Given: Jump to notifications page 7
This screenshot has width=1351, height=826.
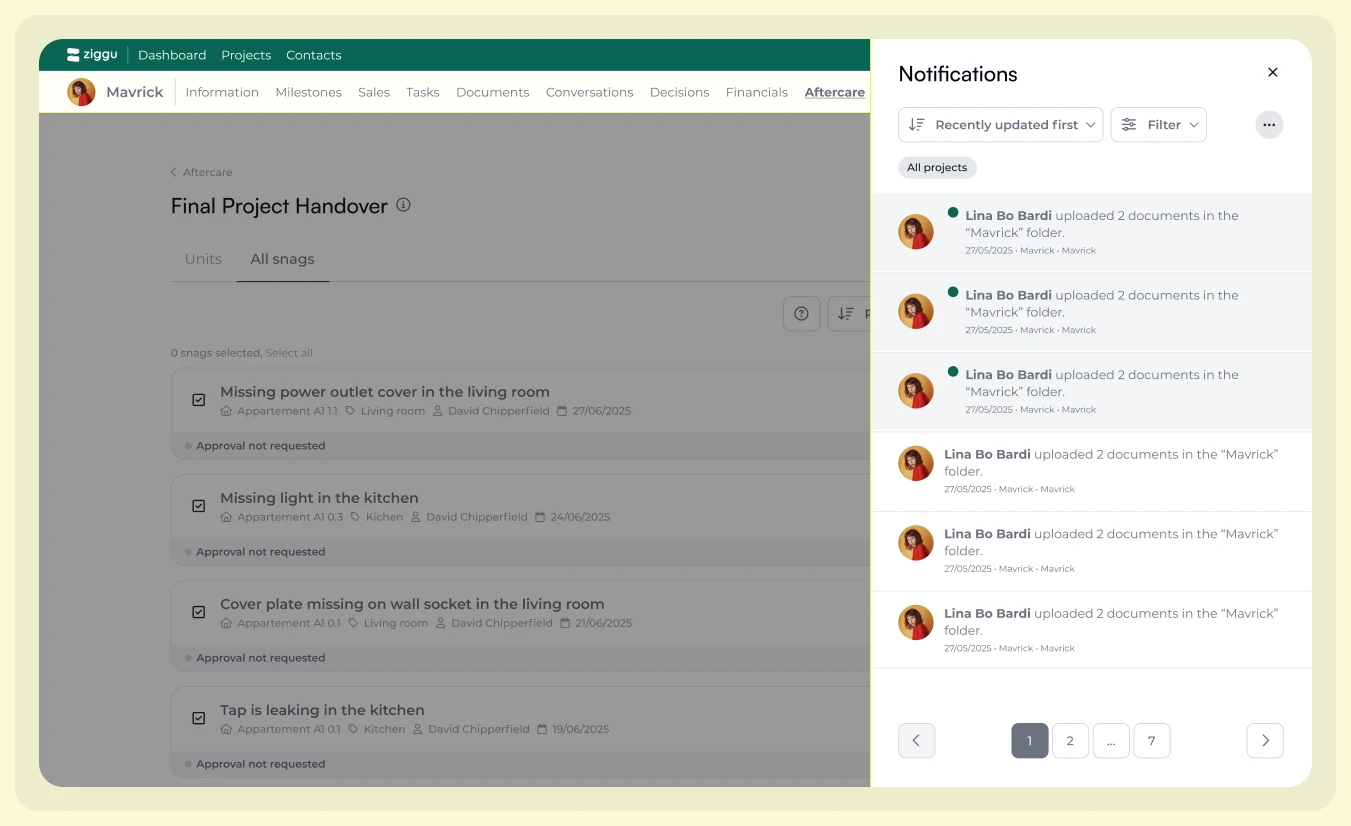Looking at the screenshot, I should click(x=1152, y=741).
